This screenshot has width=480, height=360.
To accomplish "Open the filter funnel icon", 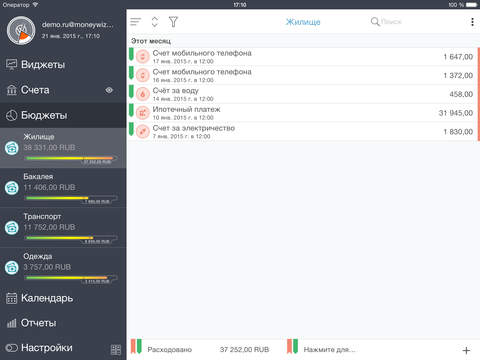I will 173,22.
